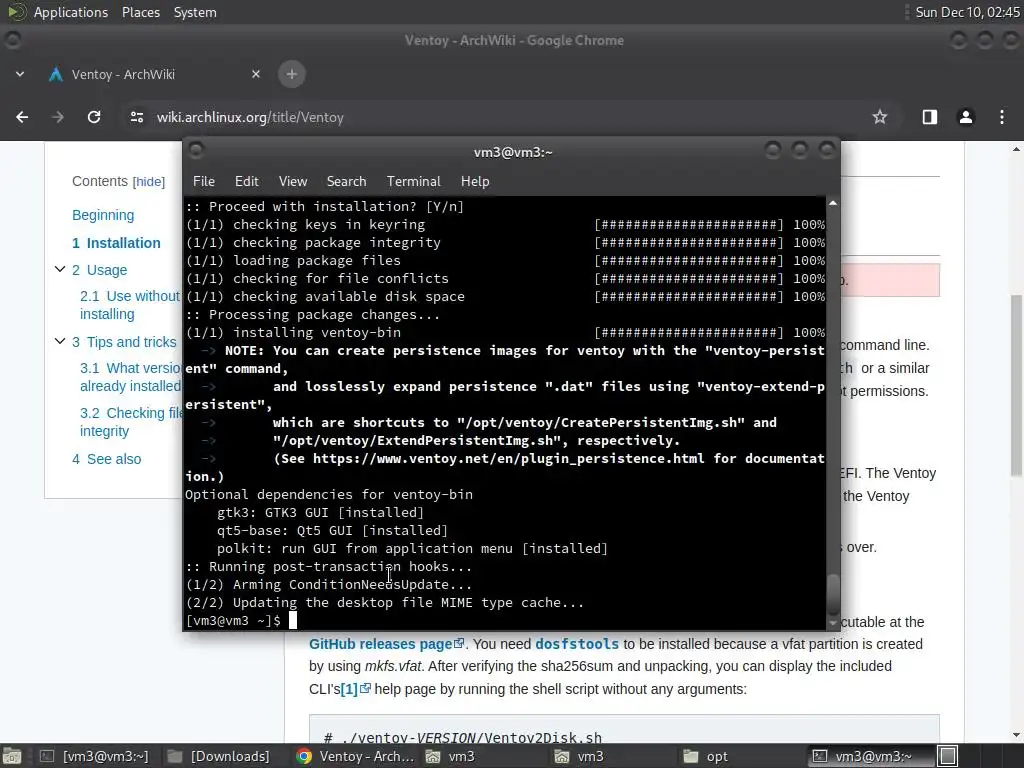Open Chrome side panel
Image resolution: width=1024 pixels, height=768 pixels.
click(929, 117)
